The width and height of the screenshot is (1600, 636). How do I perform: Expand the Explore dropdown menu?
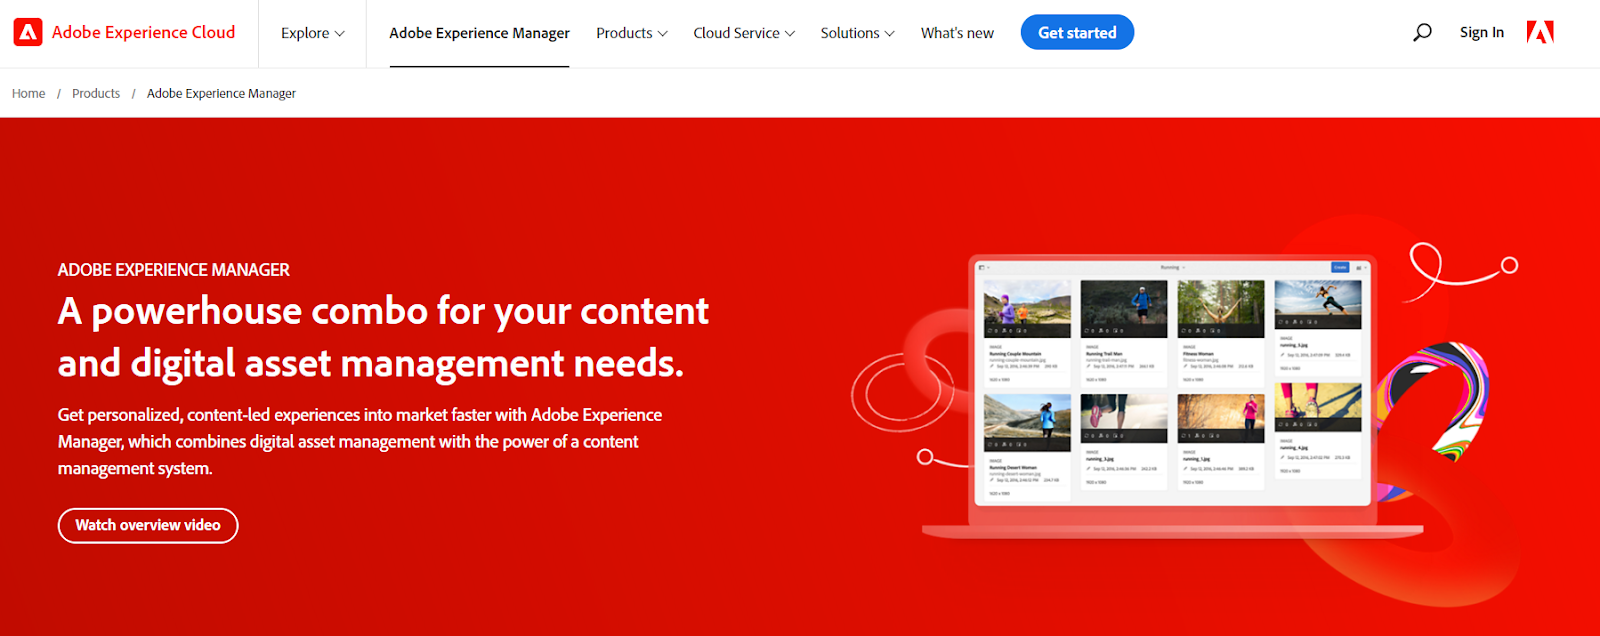point(313,33)
